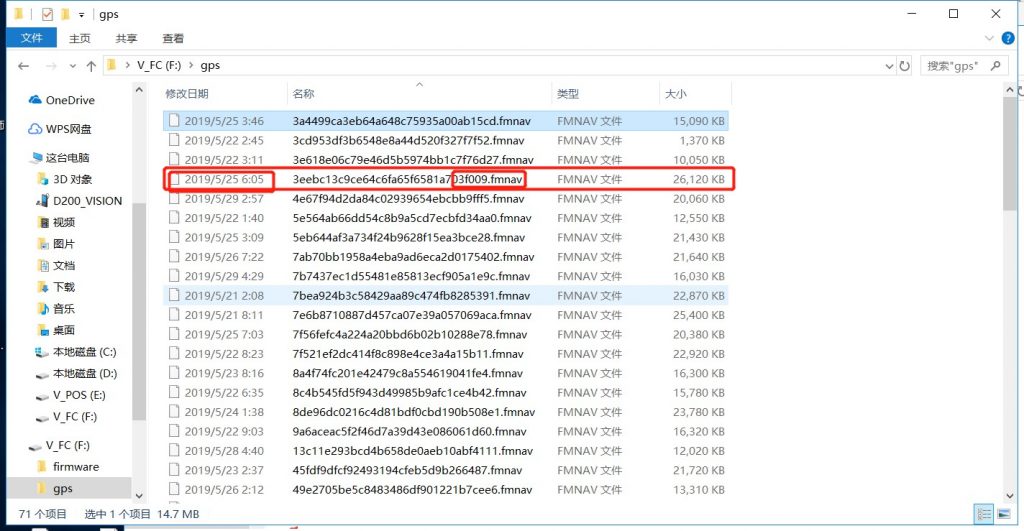1024x531 pixels.
Task: Select 本地磁盘 (D:) in sidebar
Action: (76, 373)
